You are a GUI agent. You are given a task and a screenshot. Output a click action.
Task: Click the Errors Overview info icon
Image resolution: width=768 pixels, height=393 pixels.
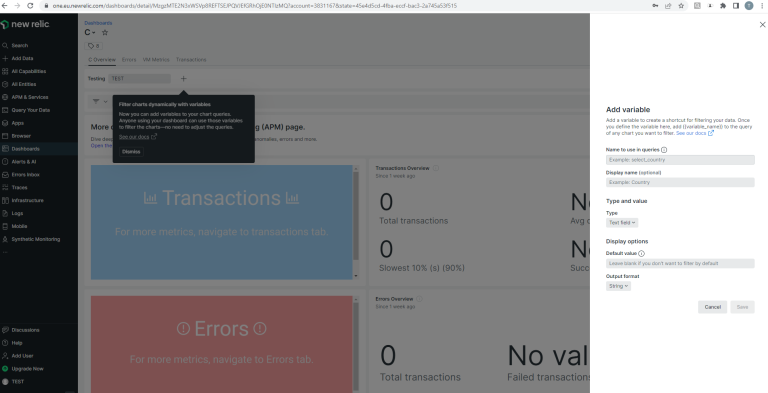click(x=419, y=298)
